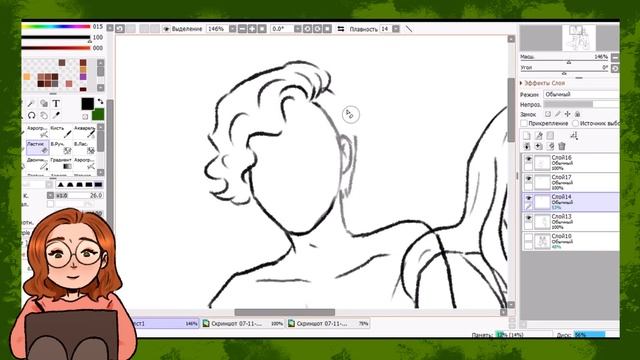Open the rotation angle dropdown arrow
The image size is (640, 360).
(x=298, y=29)
